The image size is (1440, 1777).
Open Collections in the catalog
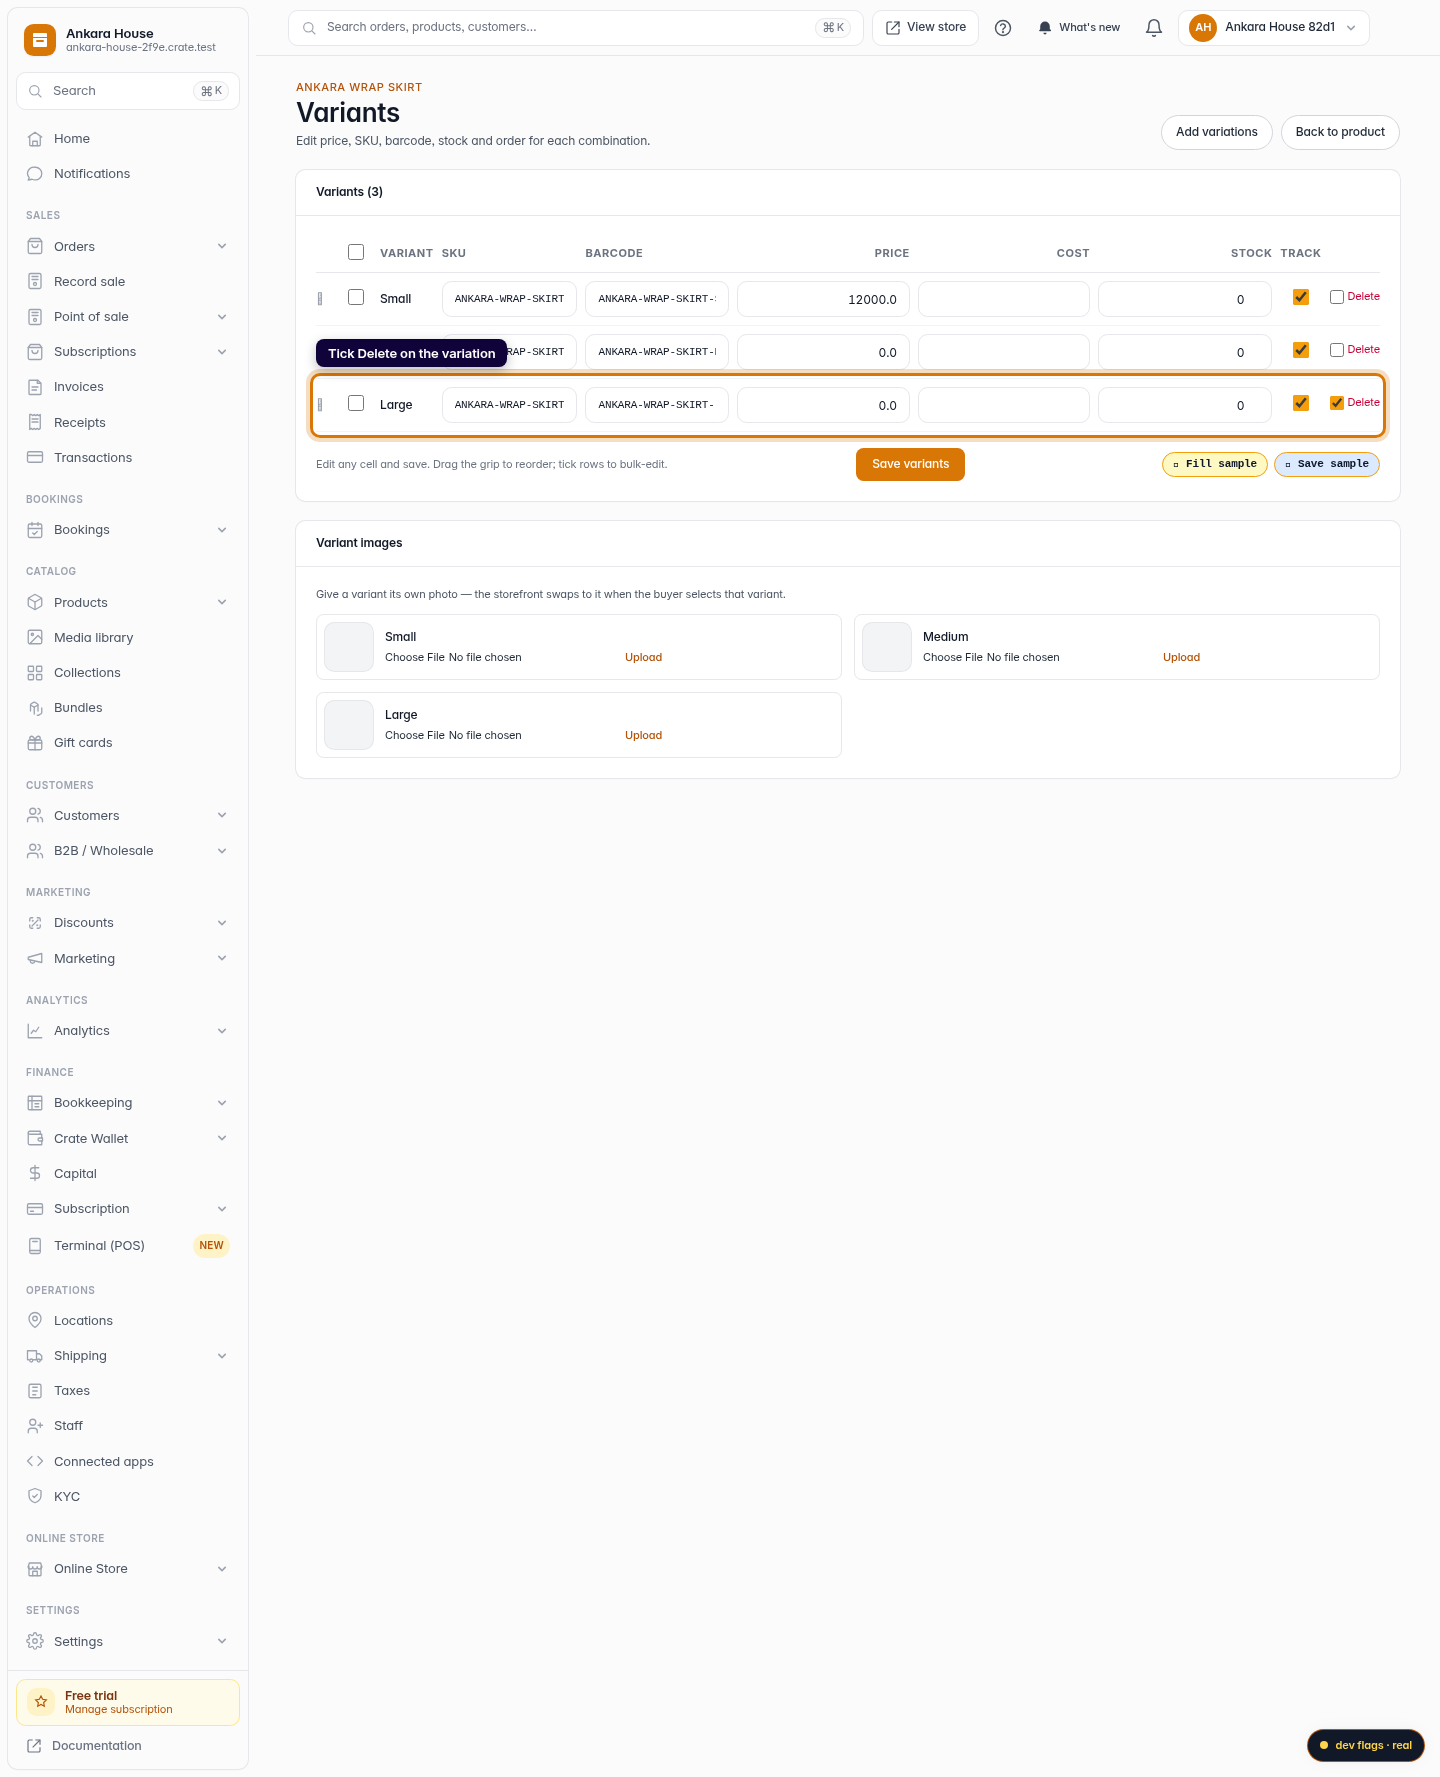pyautogui.click(x=128, y=673)
